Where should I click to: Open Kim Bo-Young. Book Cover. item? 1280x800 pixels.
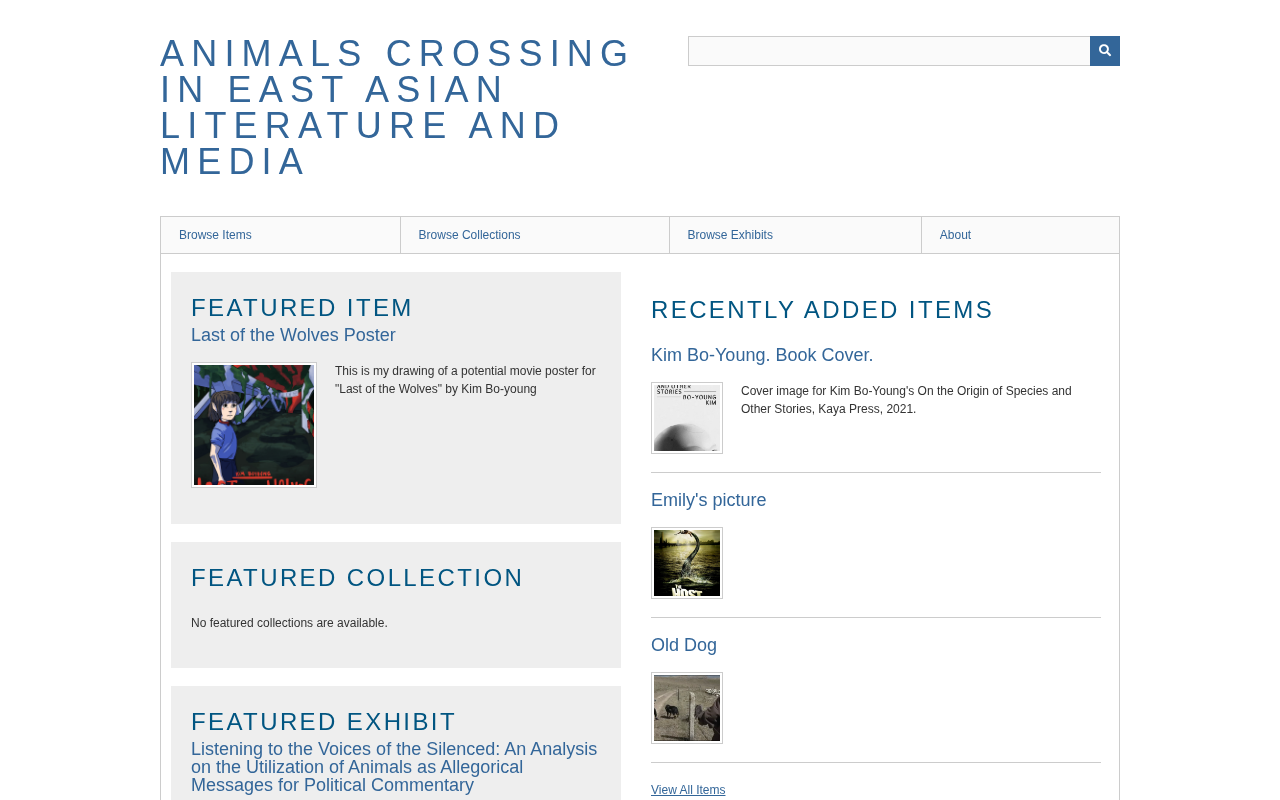click(762, 355)
